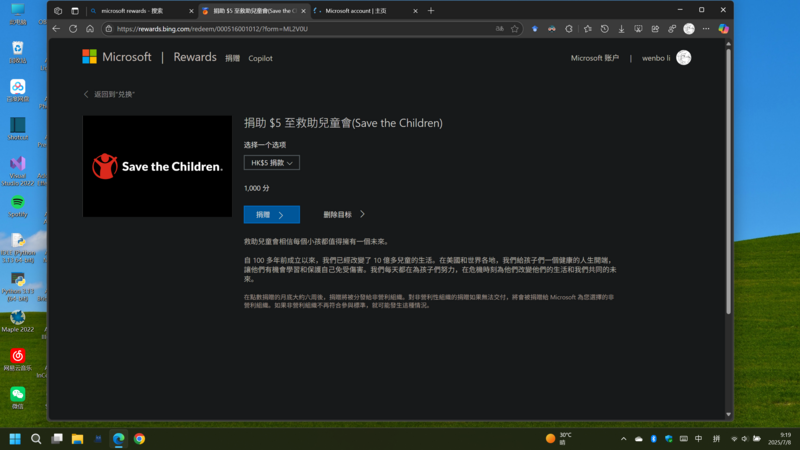Viewport: 800px width, 450px height.
Task: Expand the system tray hidden icons chevron
Action: pos(622,438)
